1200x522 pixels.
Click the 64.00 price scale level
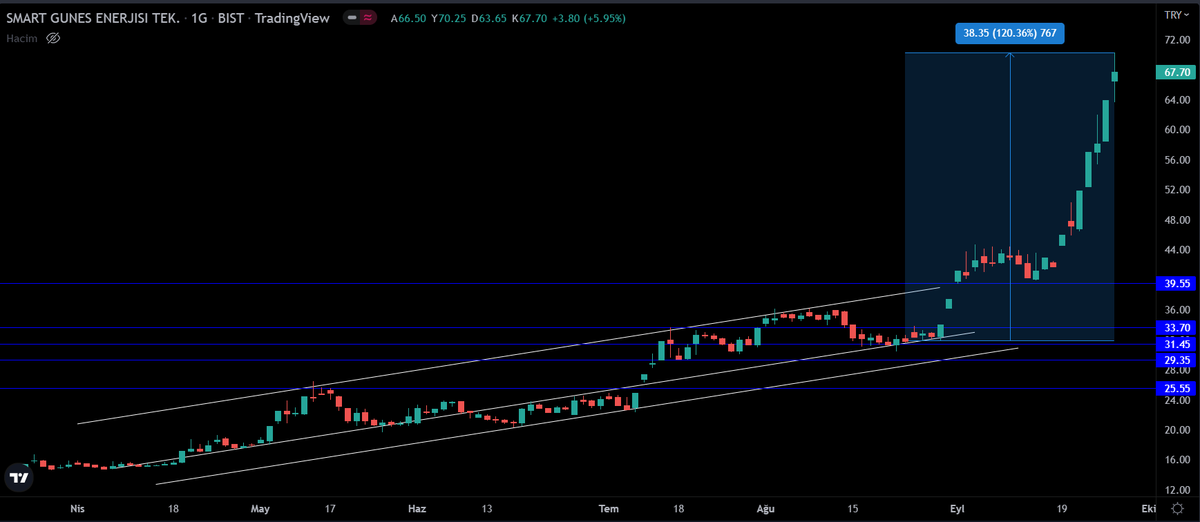coord(1176,100)
